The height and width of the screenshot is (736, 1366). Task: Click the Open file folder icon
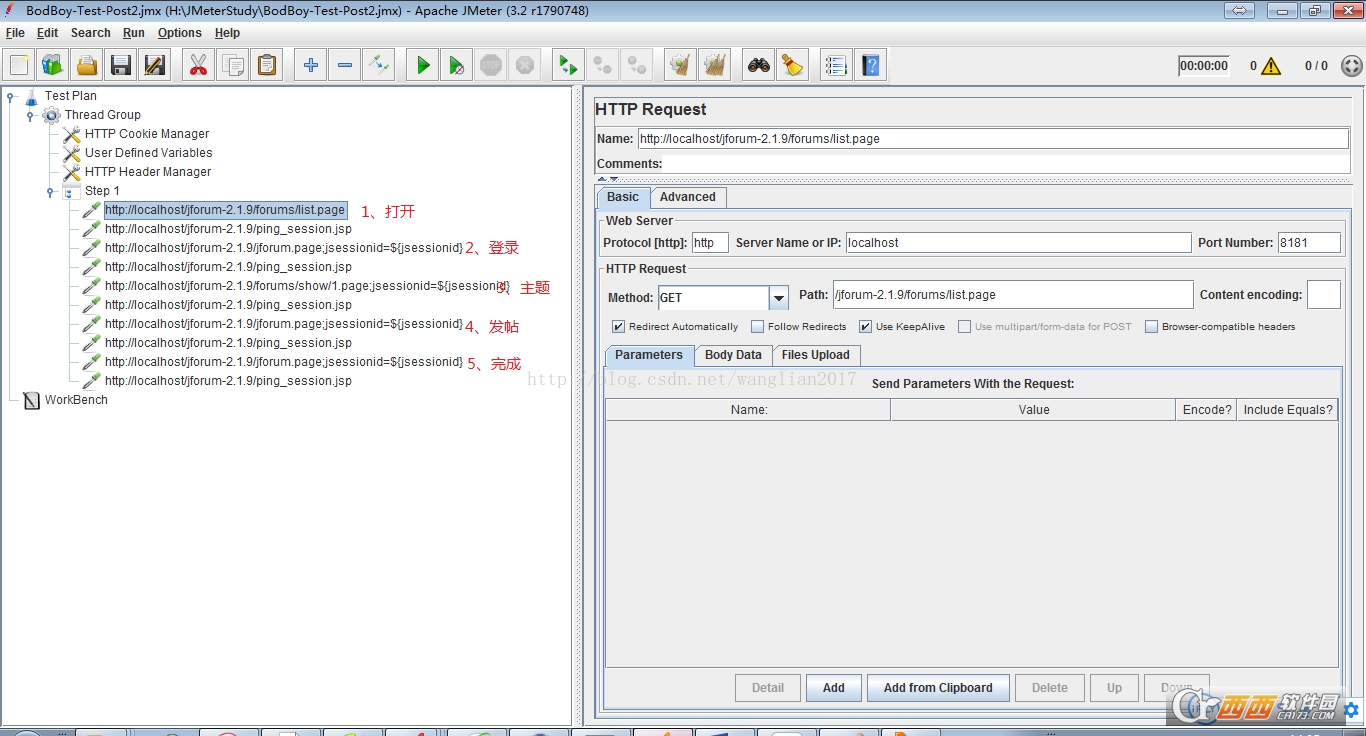[x=87, y=66]
